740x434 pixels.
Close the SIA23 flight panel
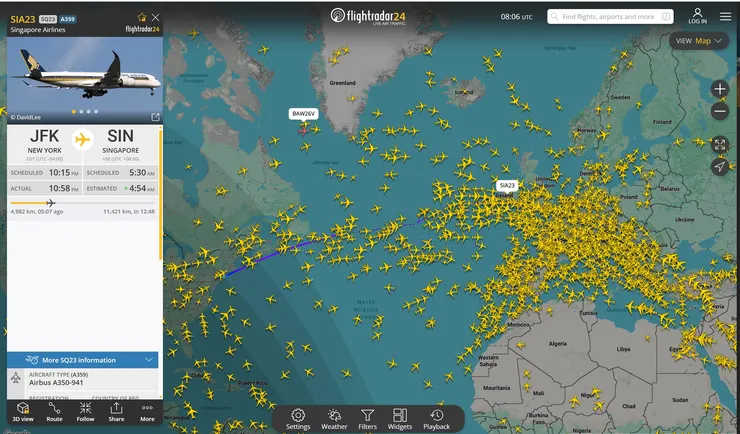click(155, 17)
